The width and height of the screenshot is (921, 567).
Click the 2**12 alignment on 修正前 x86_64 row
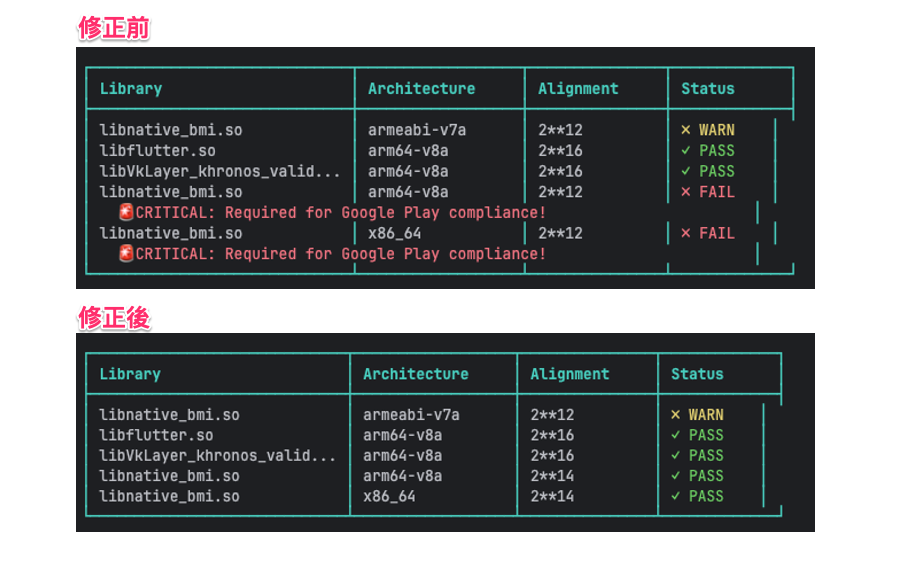click(560, 233)
